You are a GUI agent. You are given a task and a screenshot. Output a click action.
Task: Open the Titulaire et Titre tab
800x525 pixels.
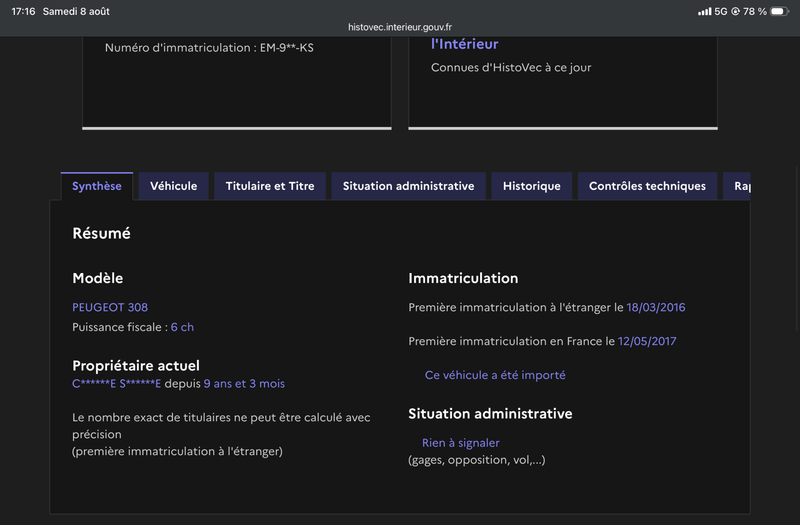click(x=270, y=186)
